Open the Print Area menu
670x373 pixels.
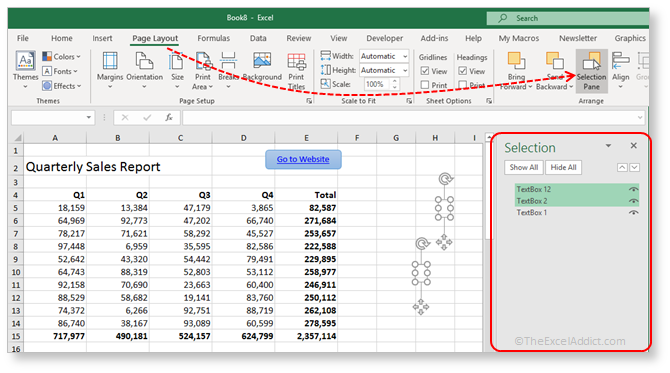[x=203, y=70]
